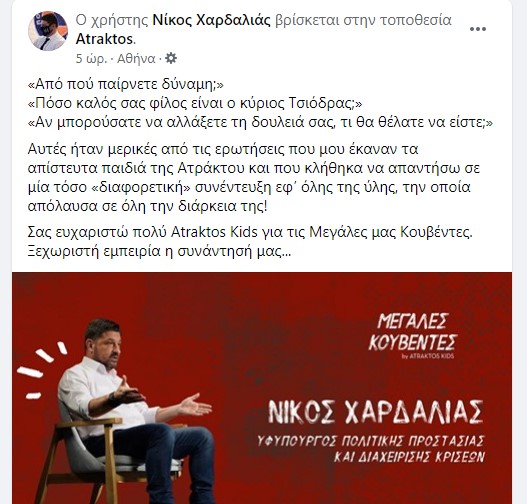Screen dimensions: 527x504
Task: Open the three-dots post options menu
Action: coord(478,29)
